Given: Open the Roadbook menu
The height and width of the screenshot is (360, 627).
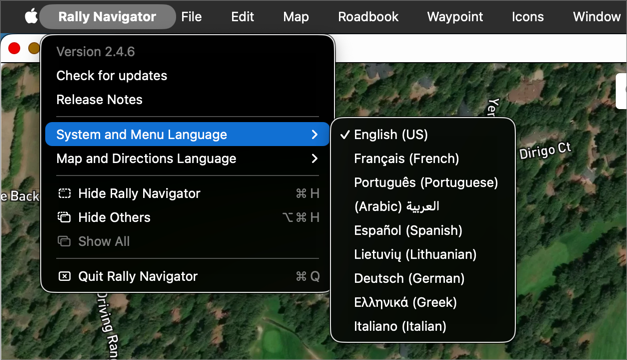Looking at the screenshot, I should click(x=368, y=17).
